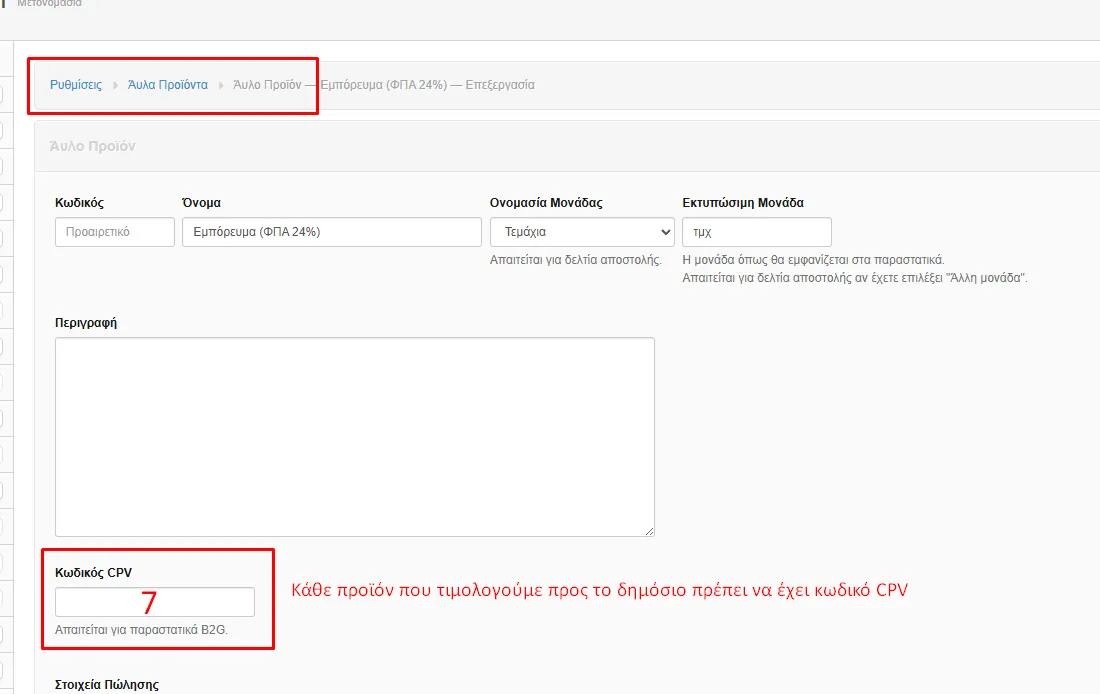Click the current breadcrumb Εμπόρευμα (ΦΠΑ 24%) Επεξεργασία
Image resolution: width=1100 pixels, height=694 pixels.
click(384, 85)
